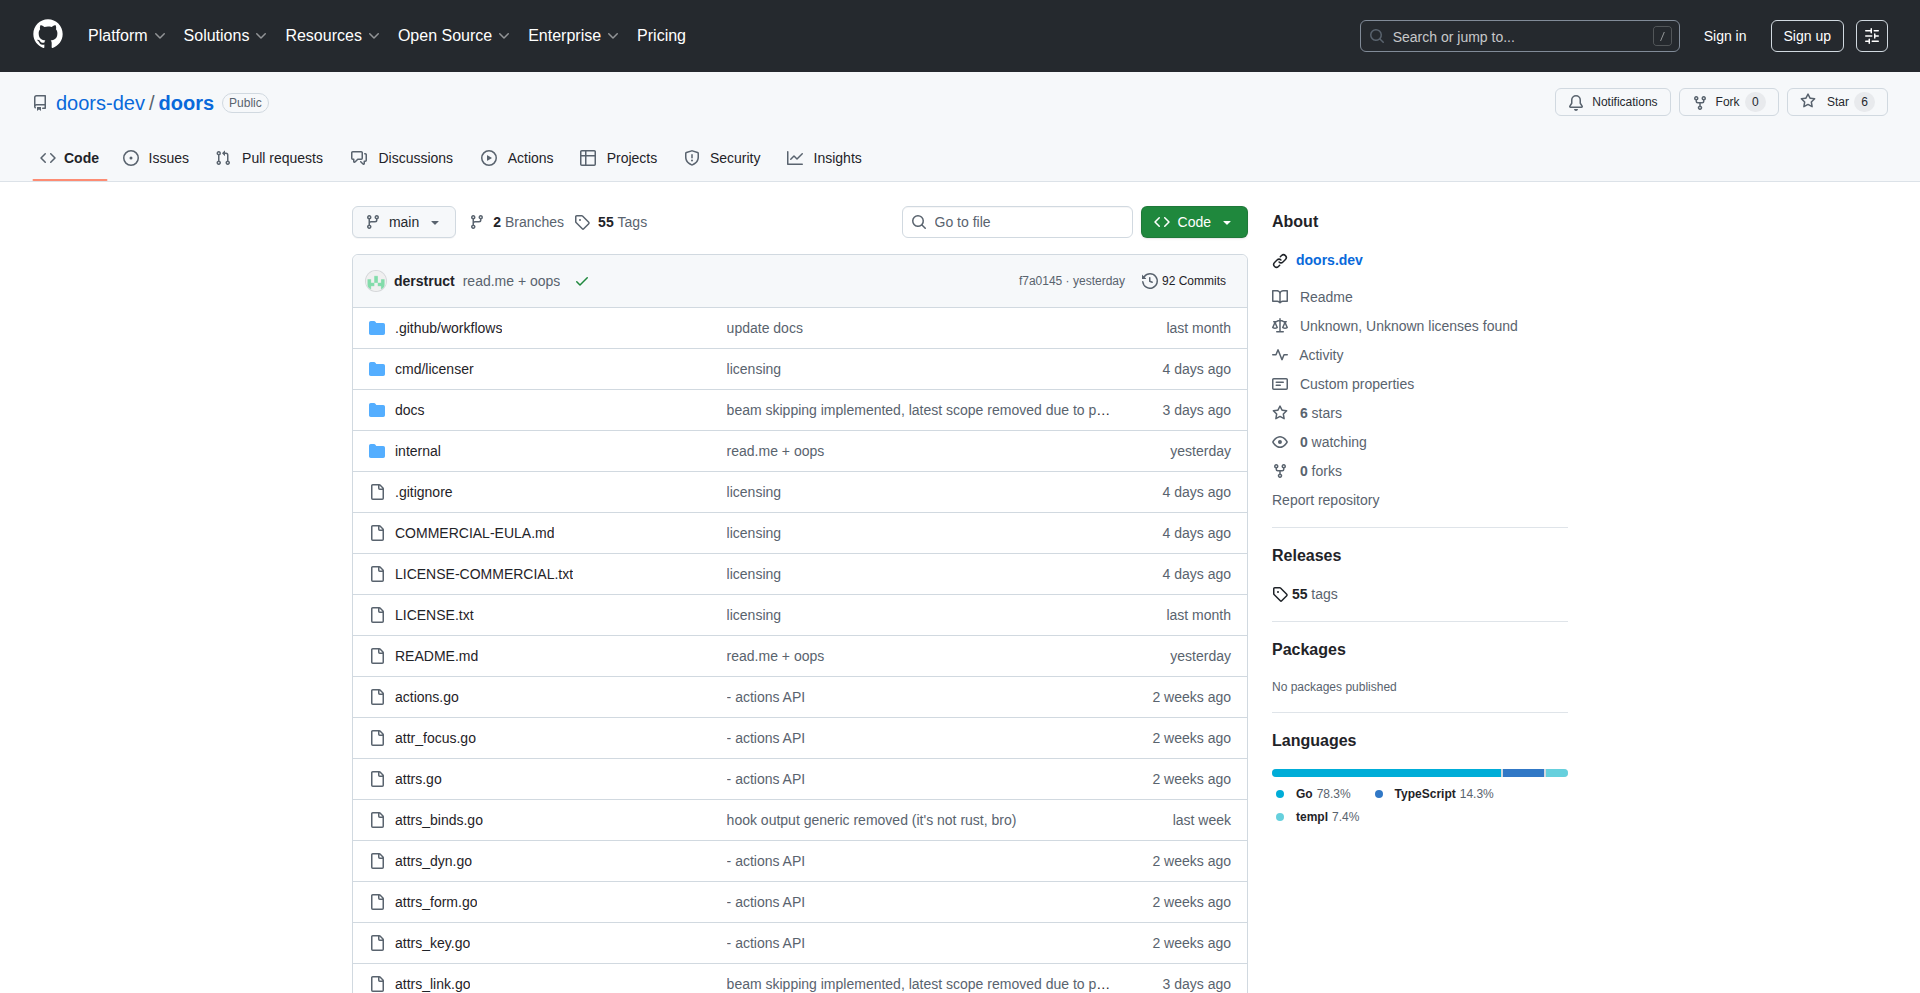Expand the Open Source menu
The image size is (1920, 993).
point(453,35)
